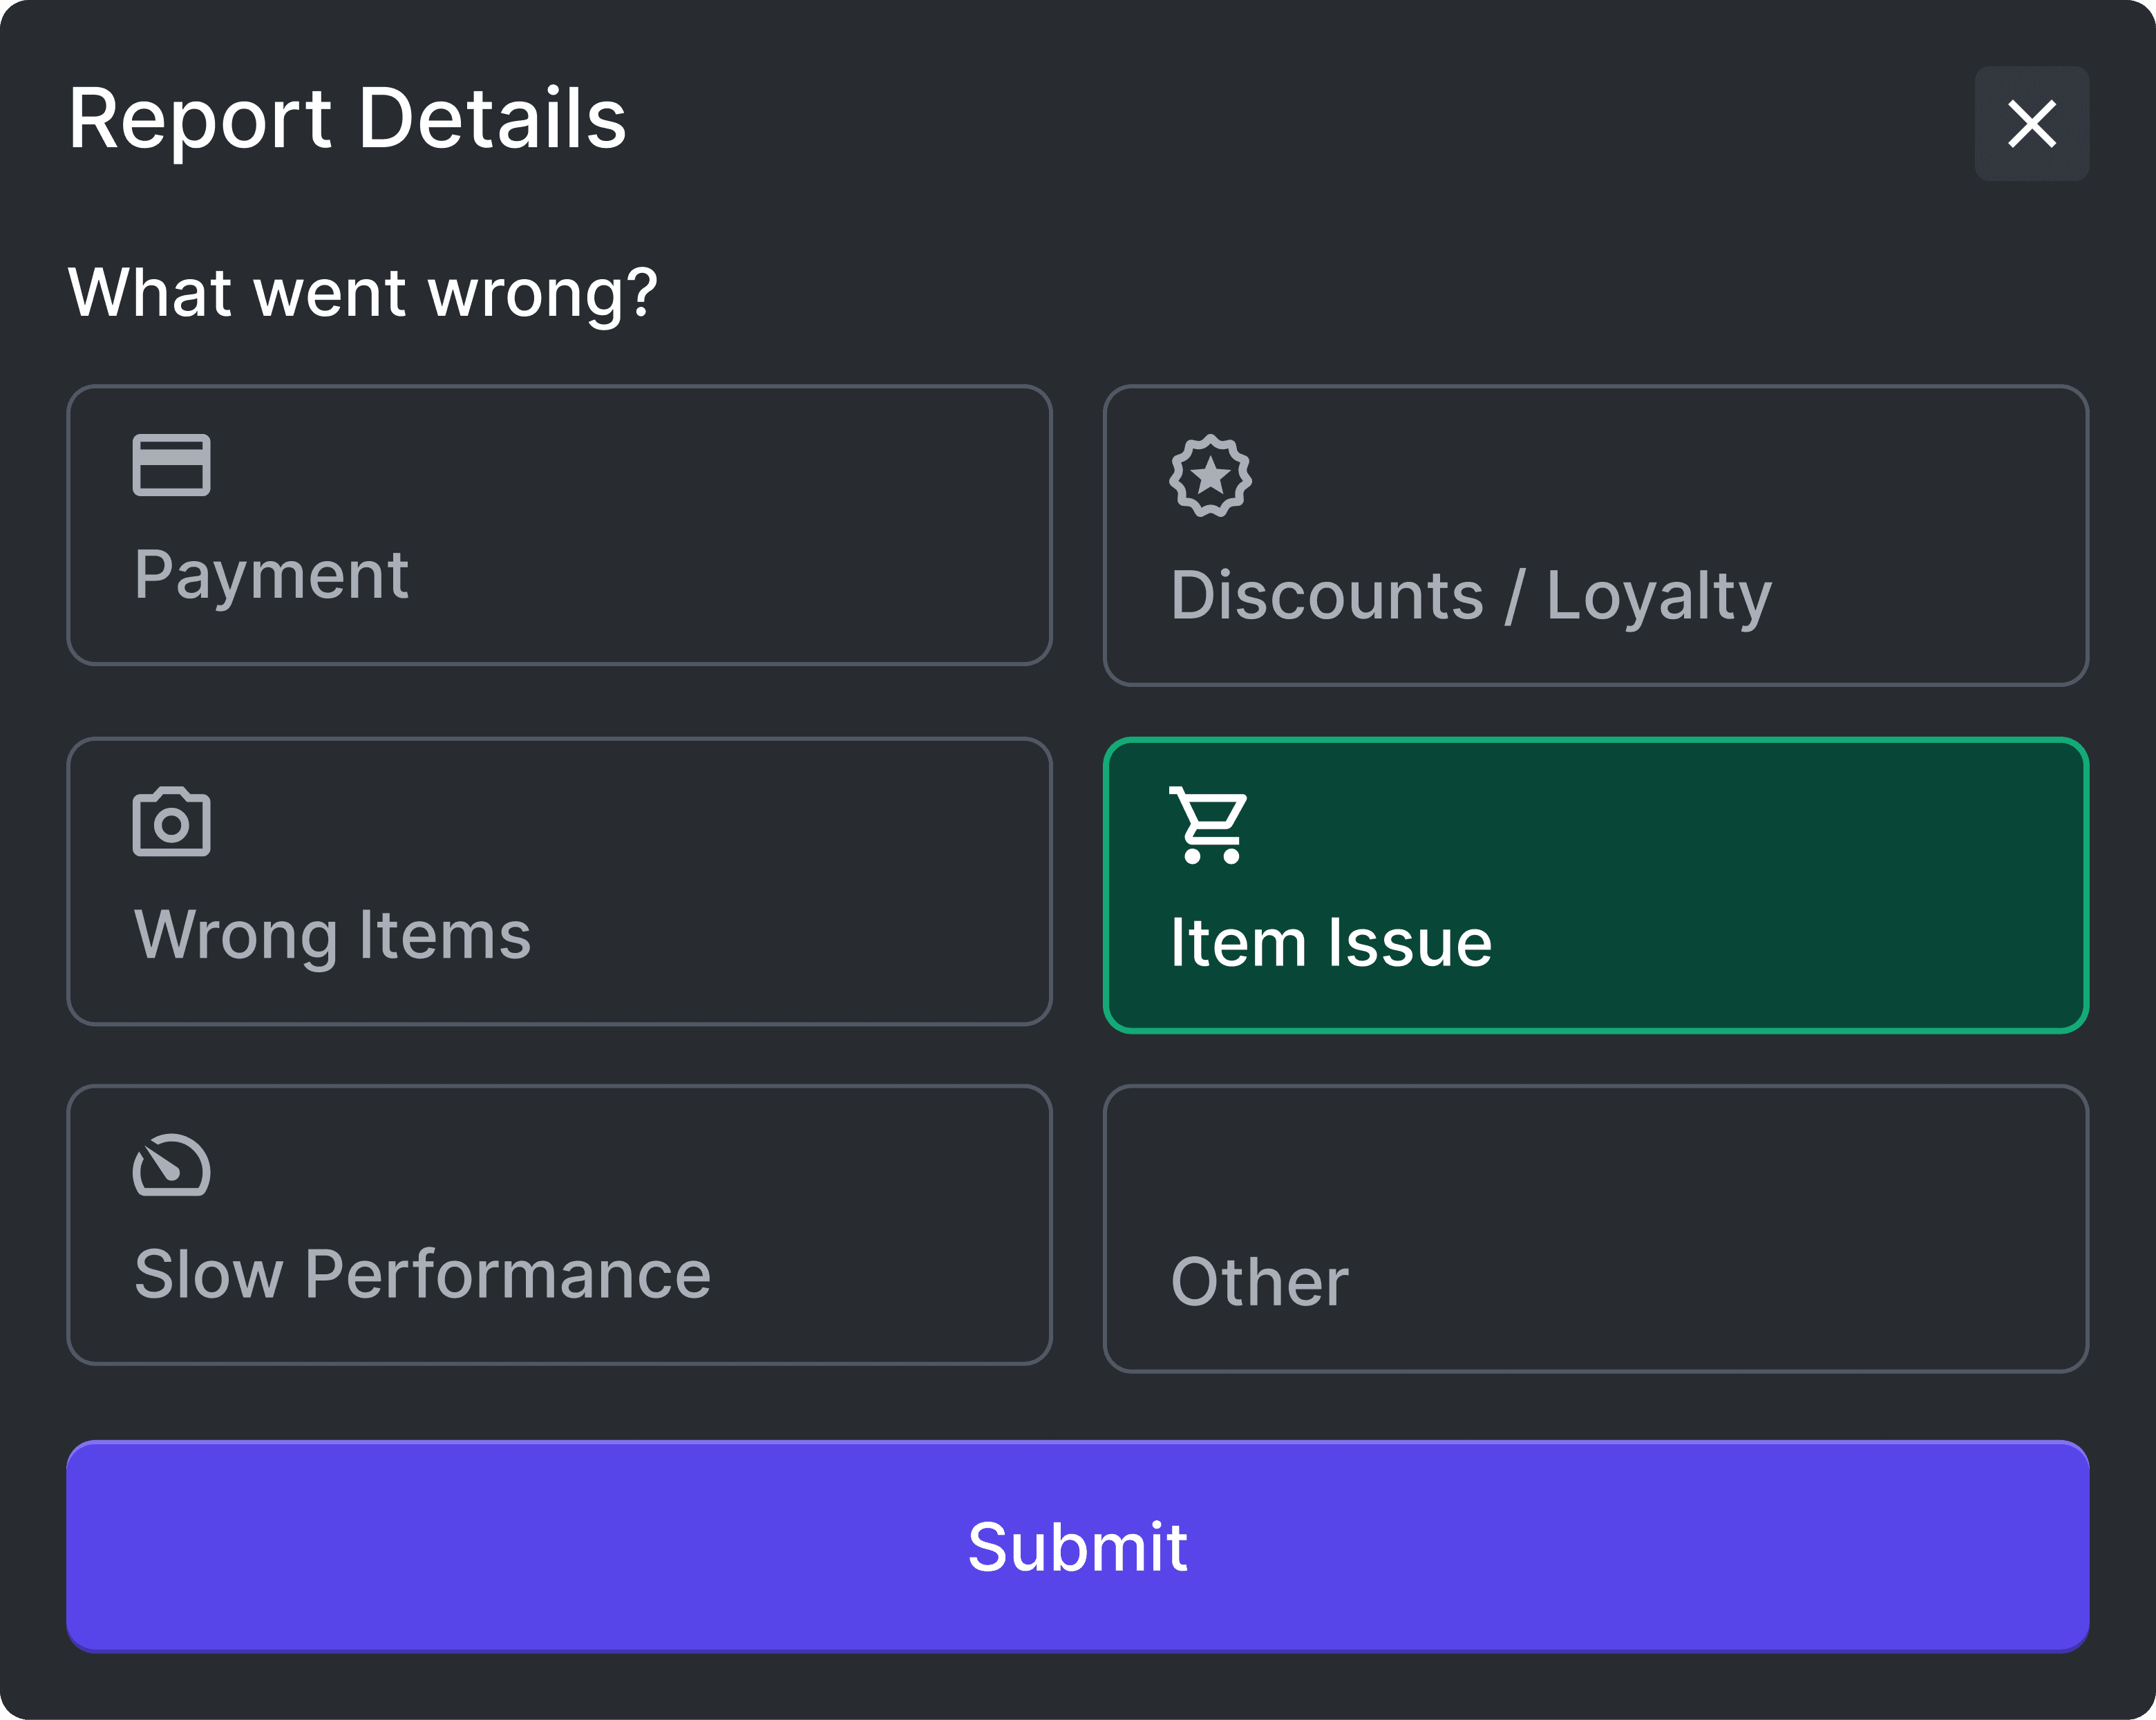2156x1720 pixels.
Task: Submit the report with the purple button
Action: [1078, 1547]
